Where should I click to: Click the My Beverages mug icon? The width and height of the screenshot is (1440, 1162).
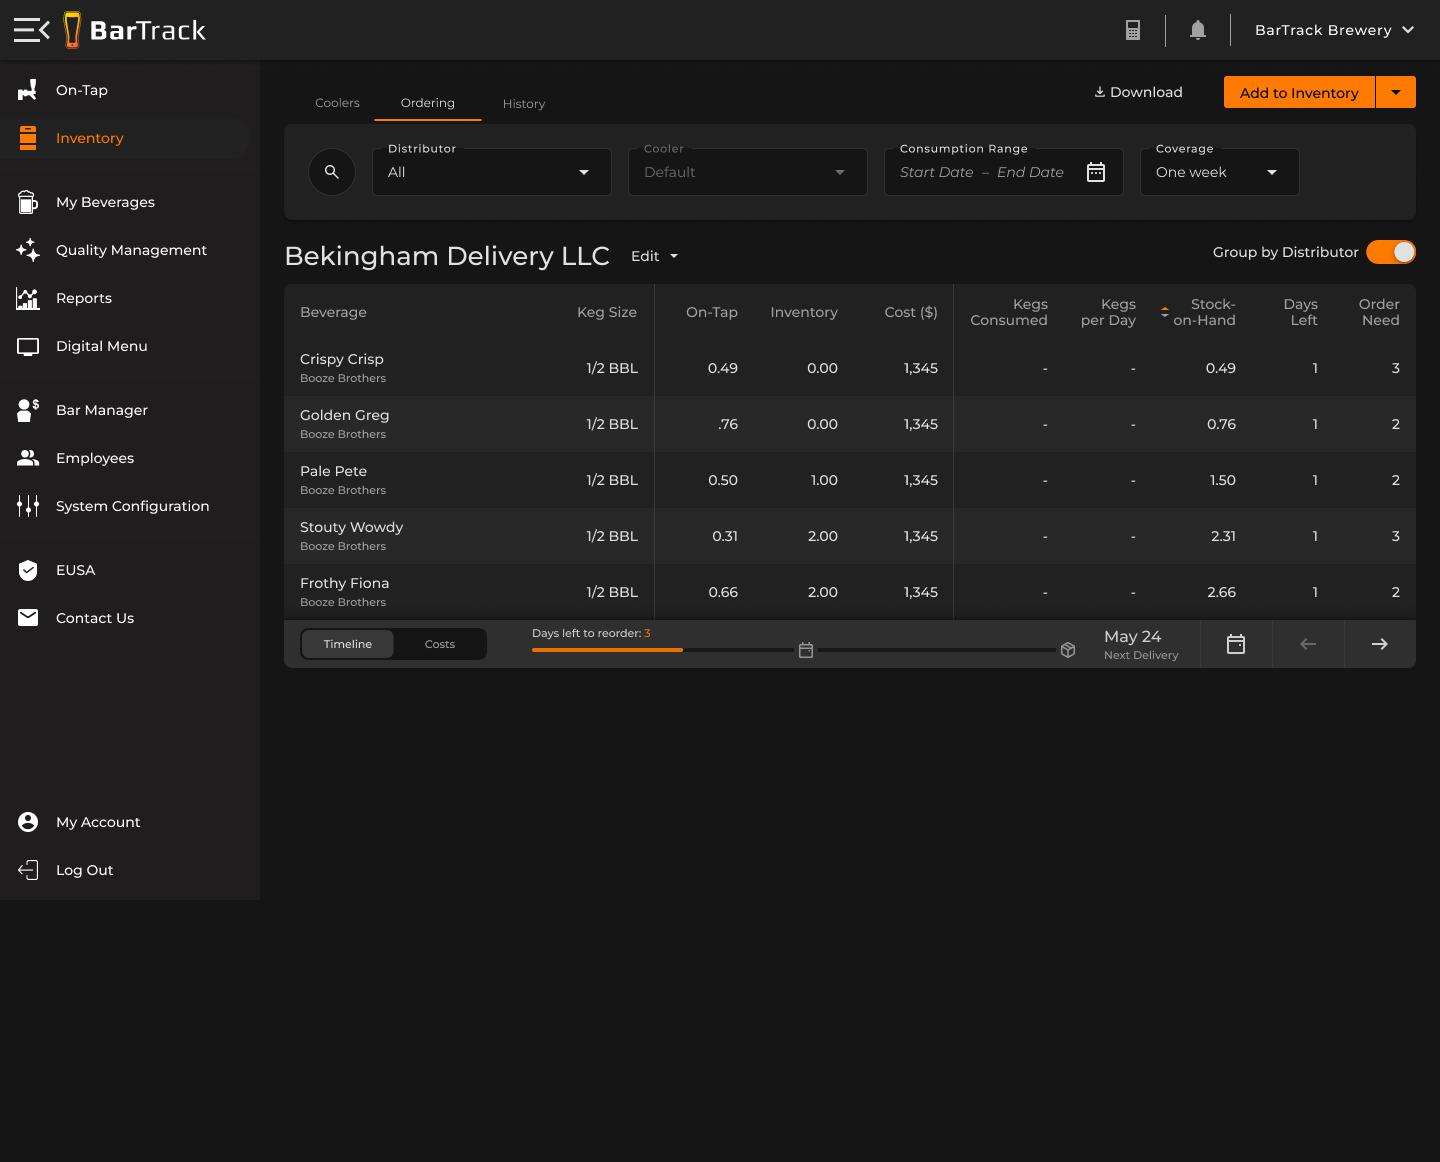click(x=28, y=202)
